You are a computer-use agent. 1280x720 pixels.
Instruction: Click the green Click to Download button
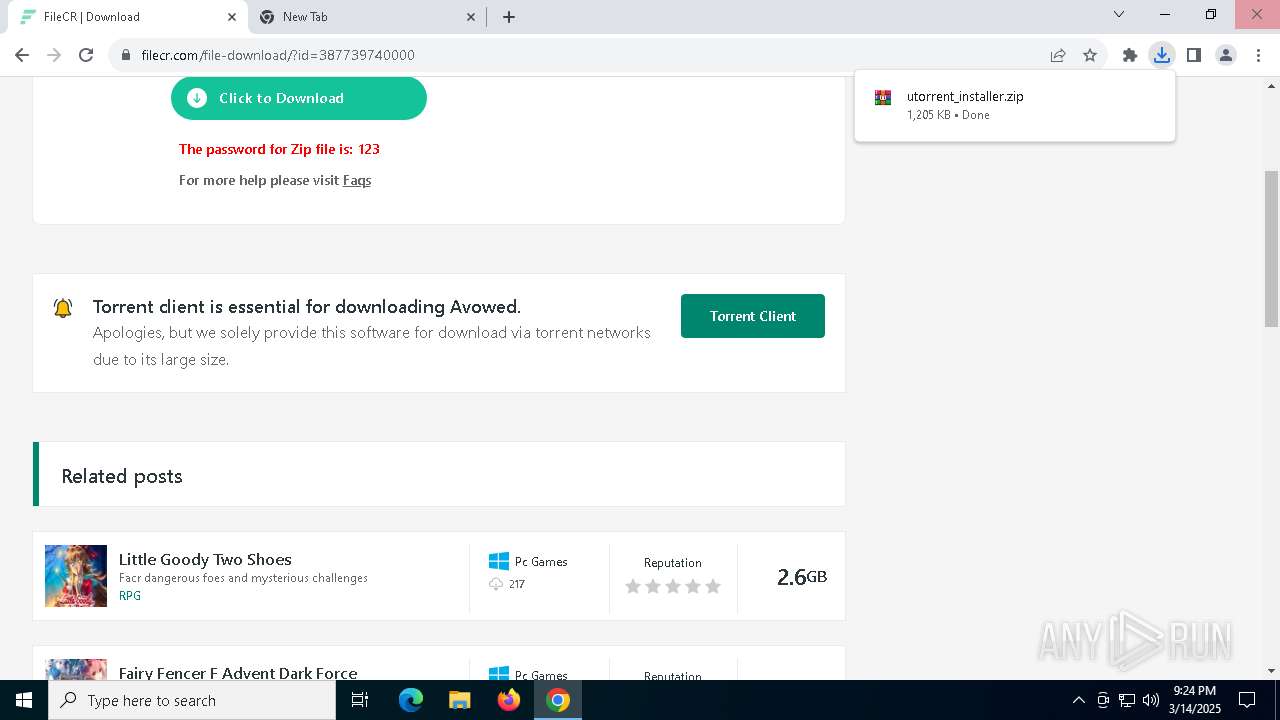tap(299, 98)
